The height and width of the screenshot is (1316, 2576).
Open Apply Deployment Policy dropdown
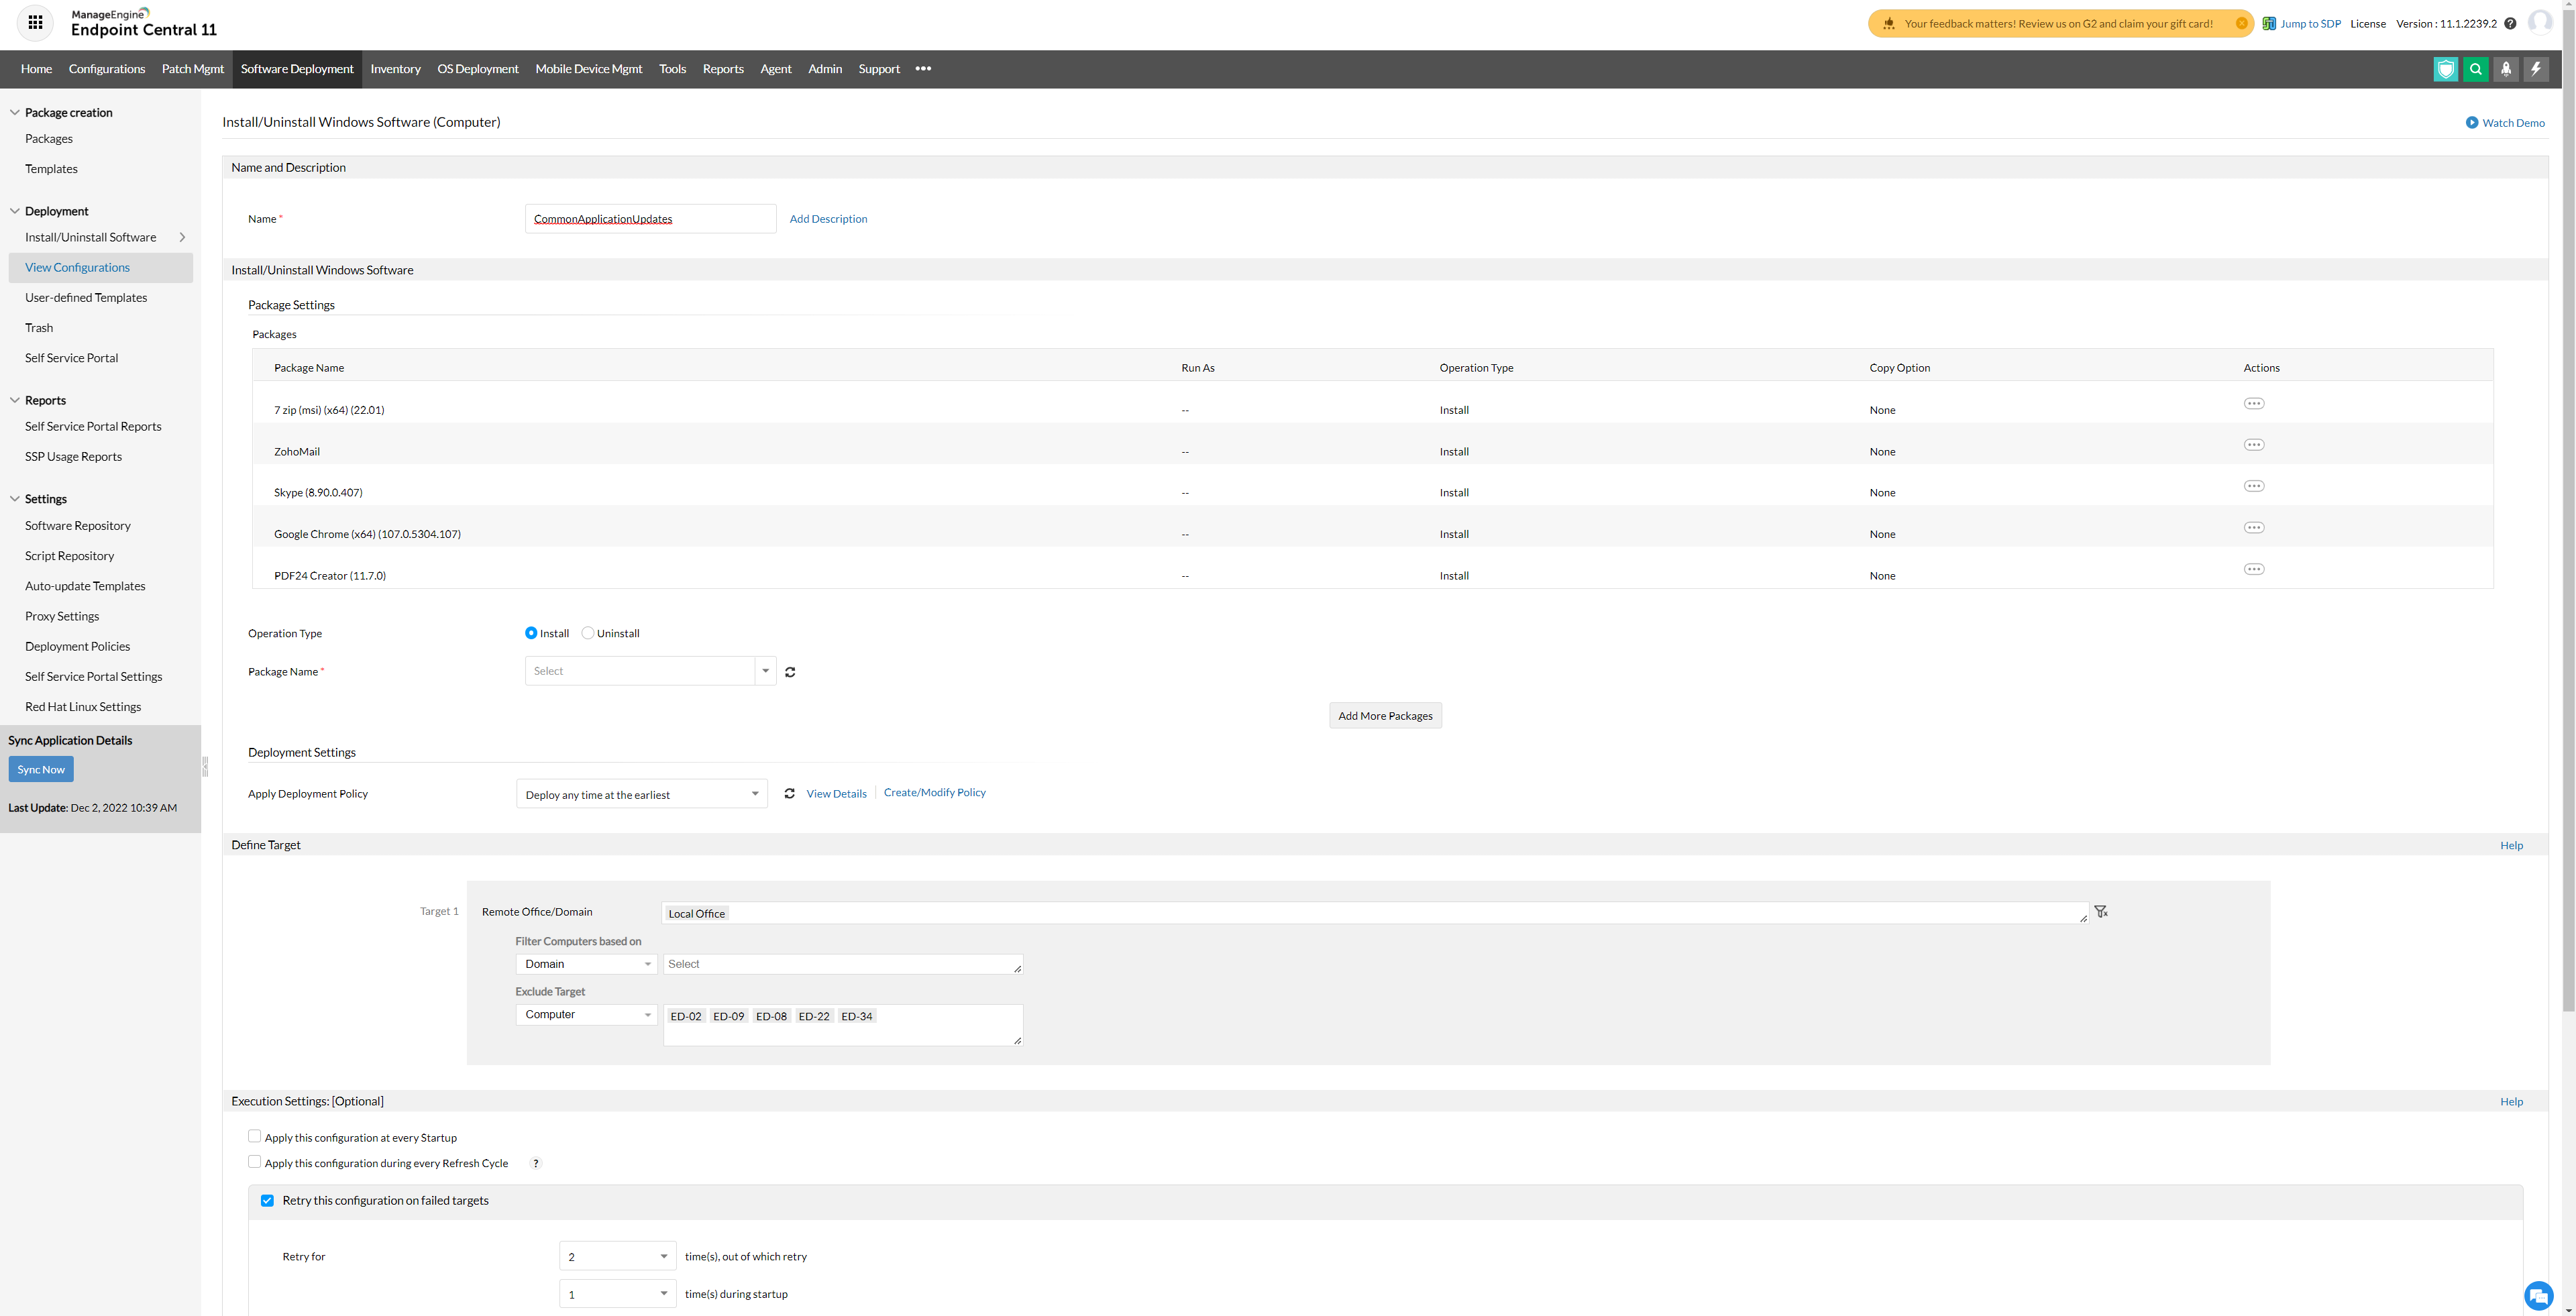[x=641, y=794]
